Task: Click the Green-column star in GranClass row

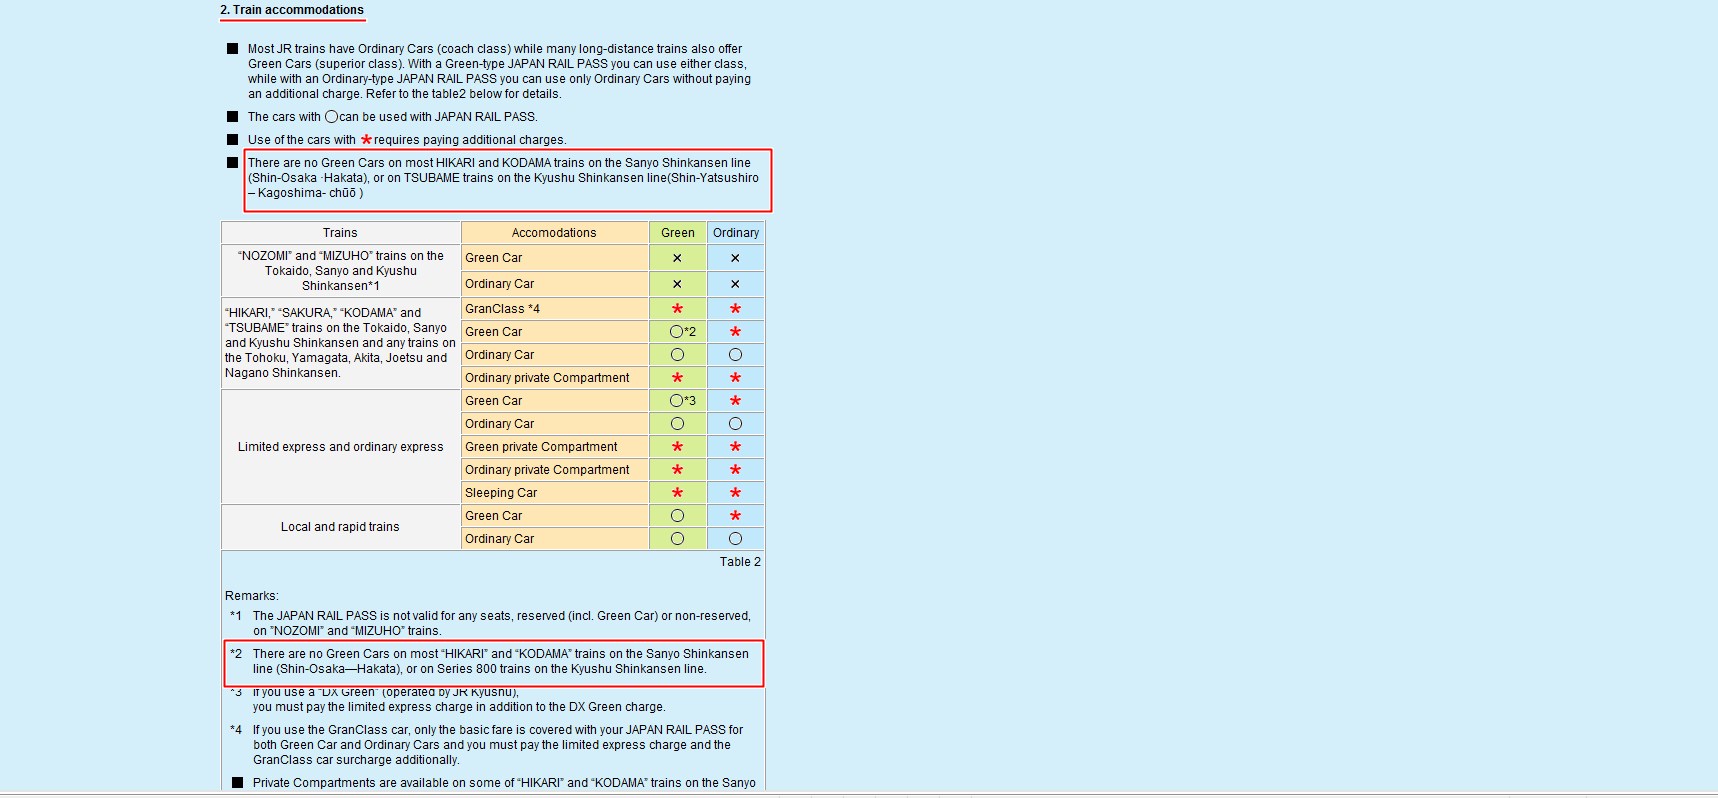Action: coord(677,309)
